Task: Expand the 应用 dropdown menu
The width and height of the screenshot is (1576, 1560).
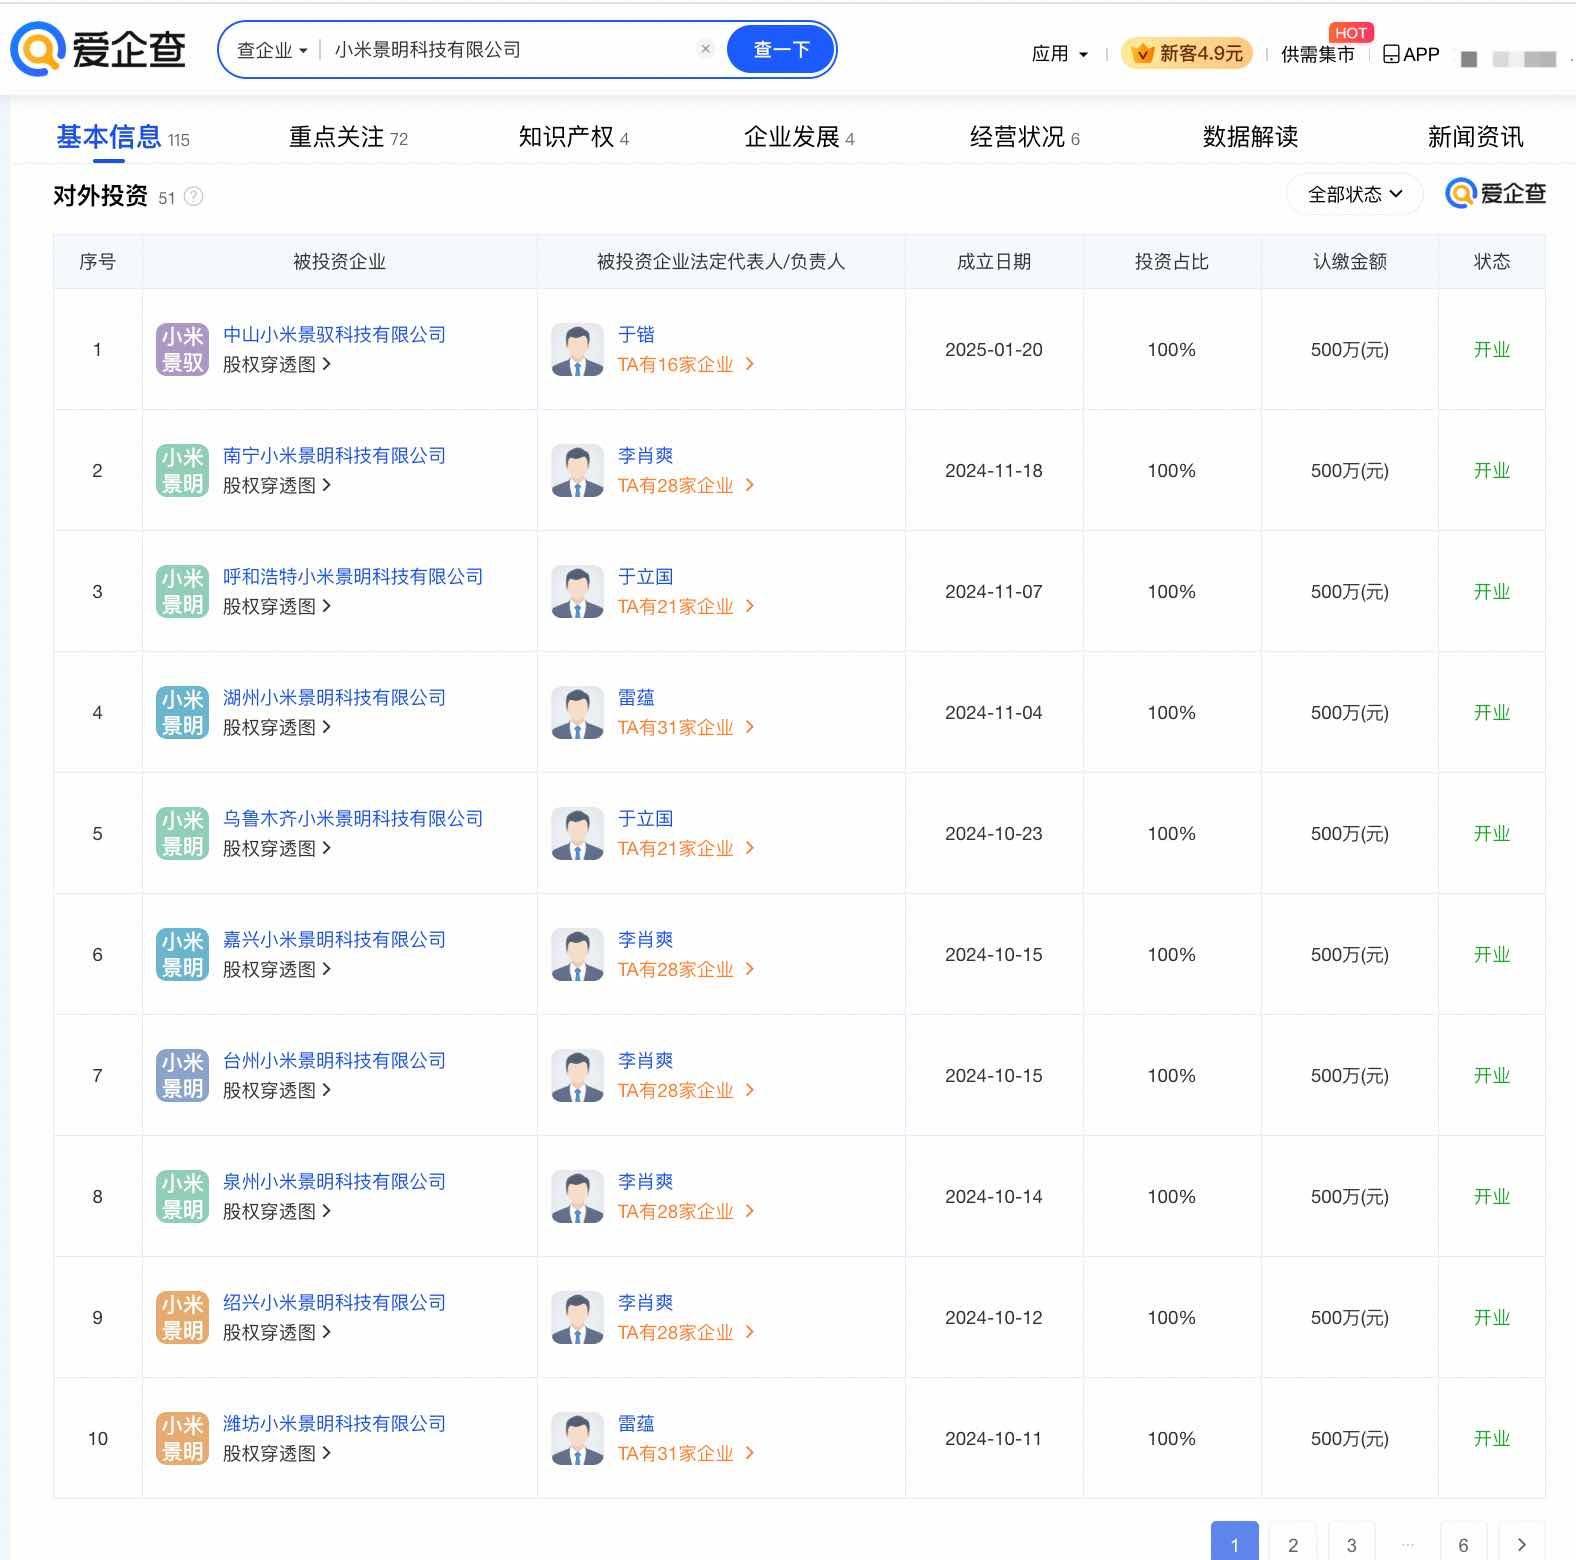Action: point(1059,54)
